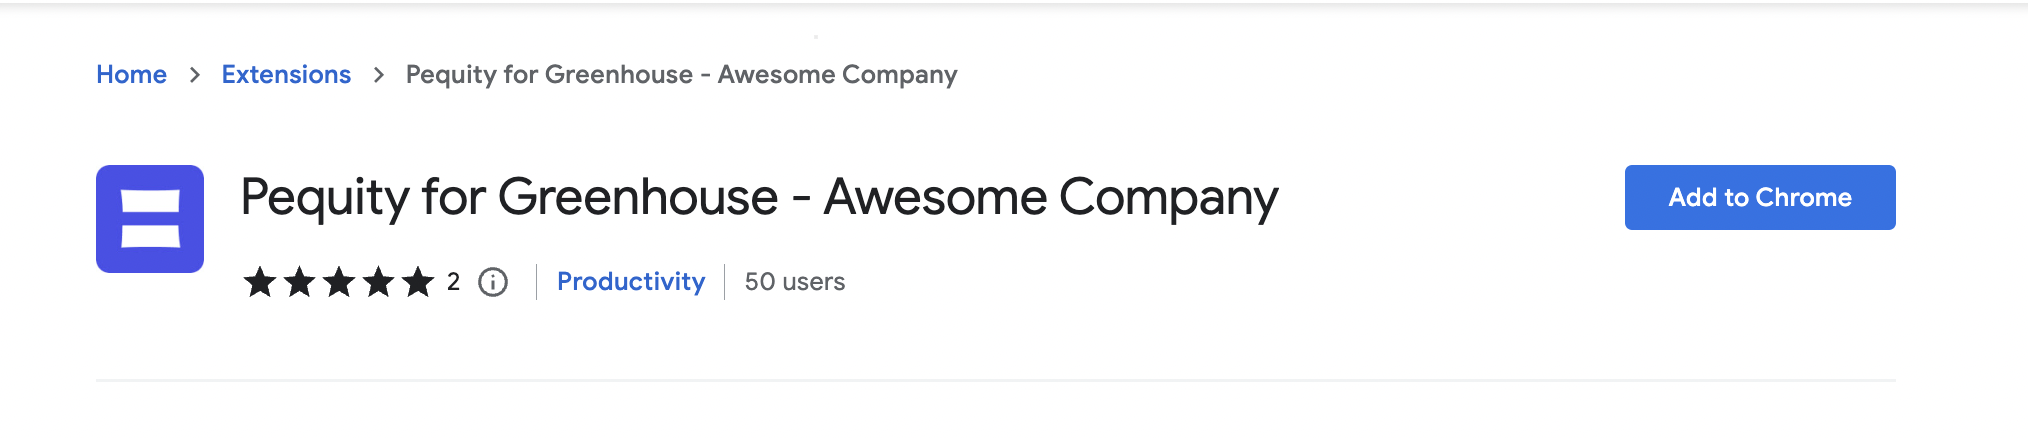
Task: Browse the Productivity category link
Action: pos(631,282)
